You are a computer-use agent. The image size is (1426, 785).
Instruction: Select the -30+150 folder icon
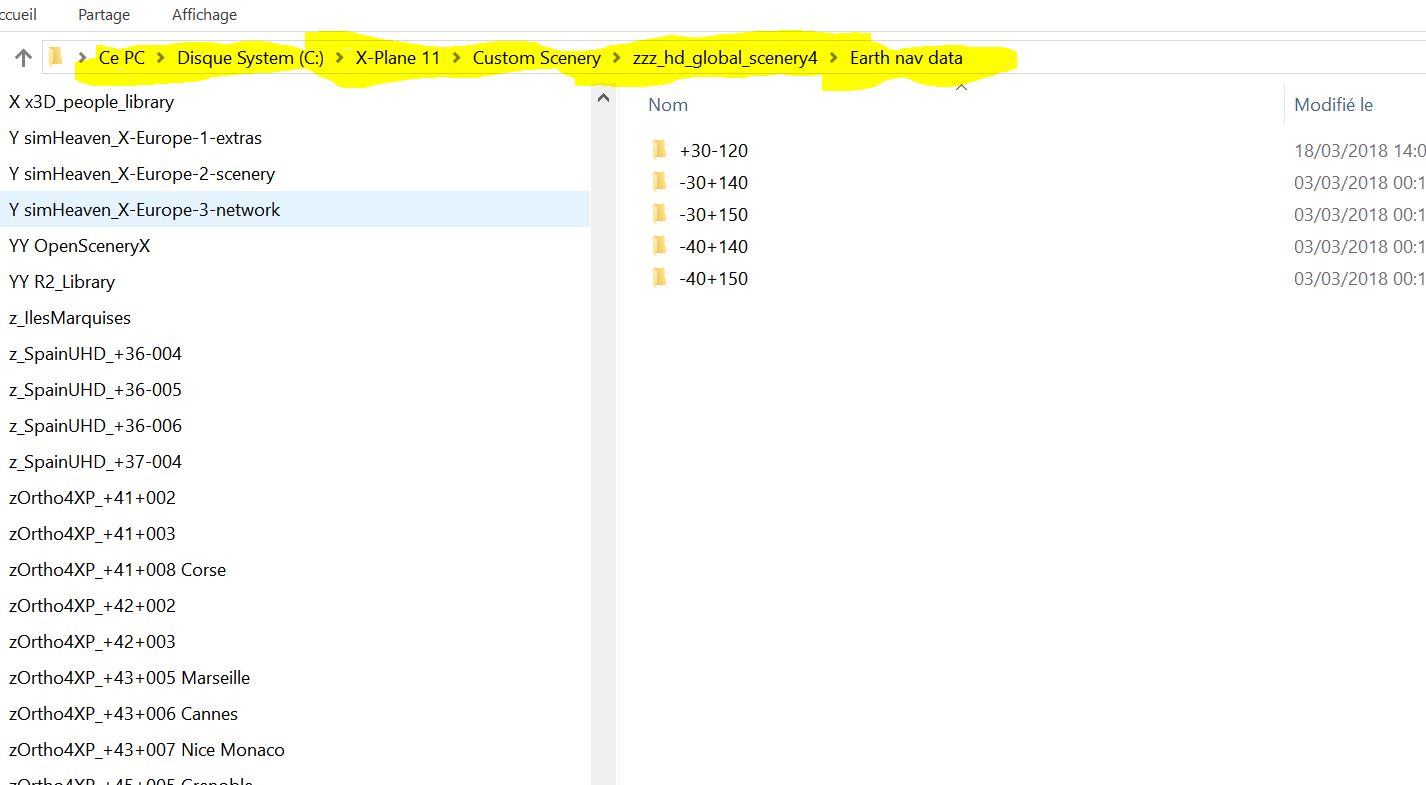[659, 214]
